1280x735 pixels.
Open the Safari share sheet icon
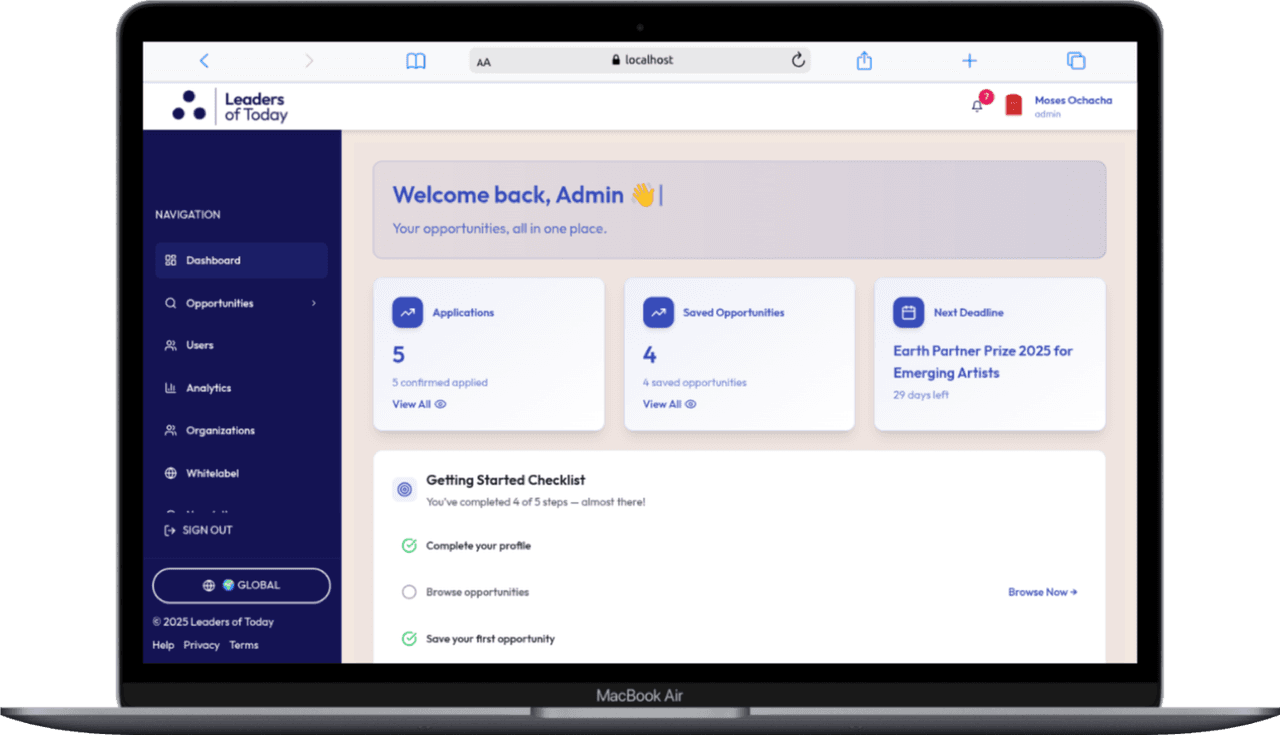point(864,60)
